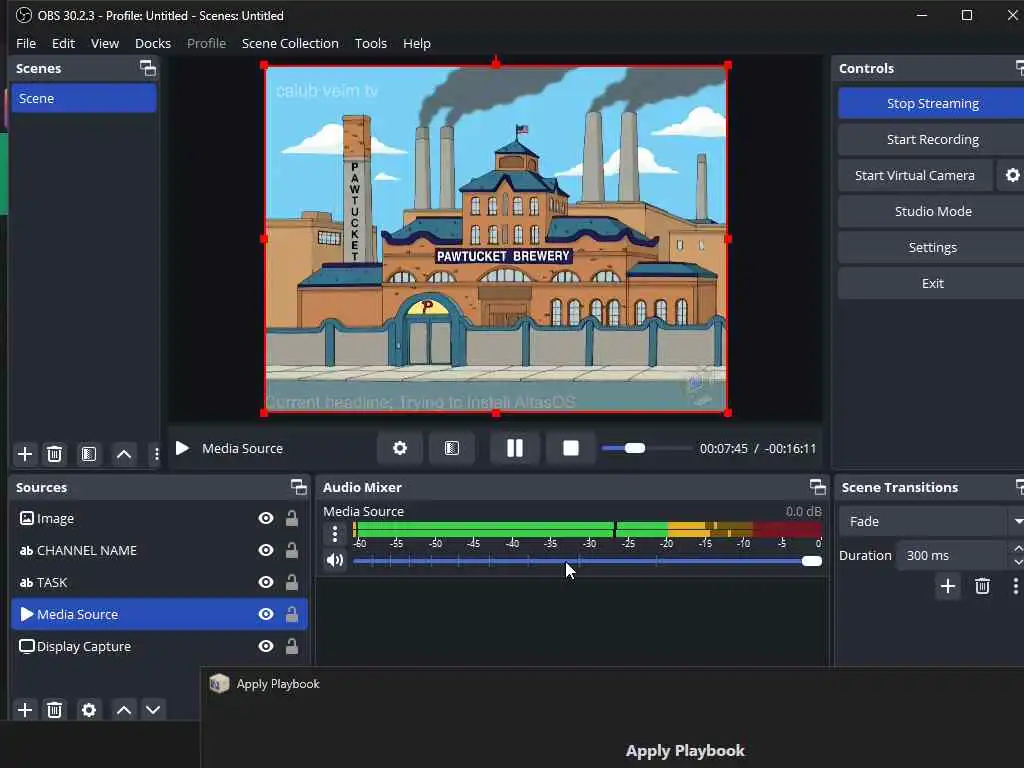This screenshot has height=768, width=1024.
Task: Toggle visibility of Media Source
Action: (266, 615)
